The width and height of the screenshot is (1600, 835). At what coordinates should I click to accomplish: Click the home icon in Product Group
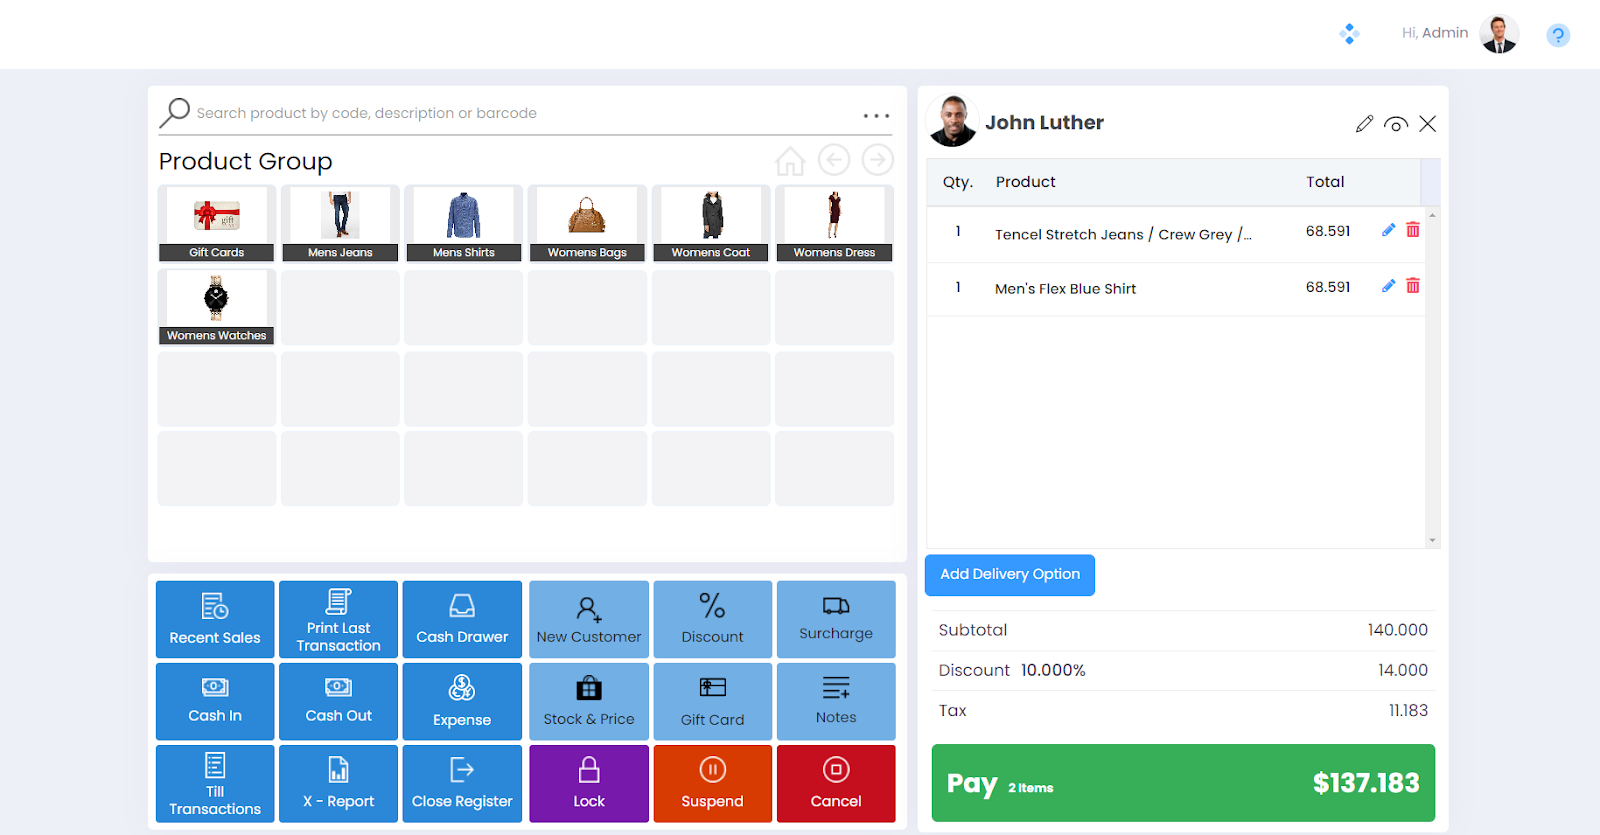pyautogui.click(x=790, y=161)
